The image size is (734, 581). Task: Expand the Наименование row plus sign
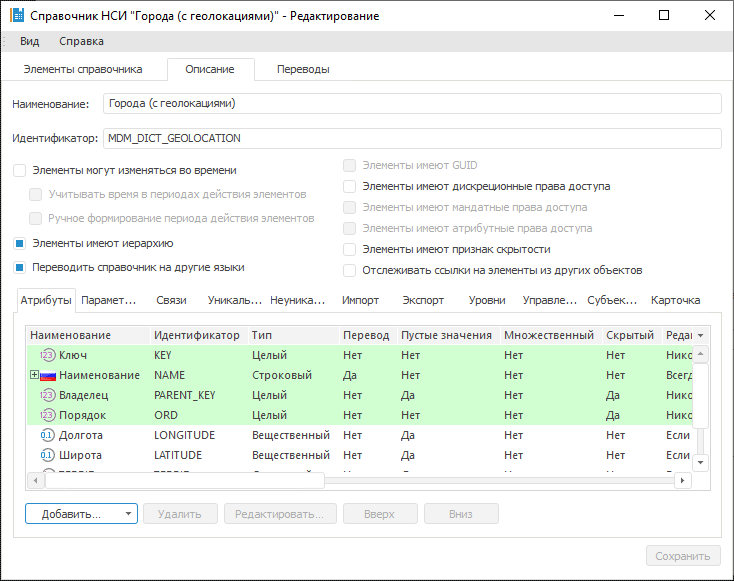33,375
